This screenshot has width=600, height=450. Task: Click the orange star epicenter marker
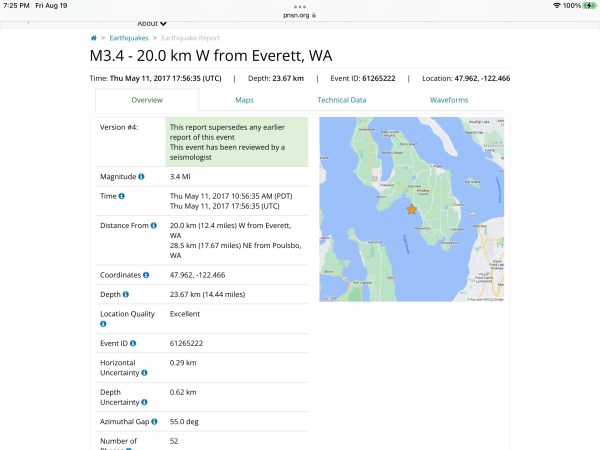[411, 209]
